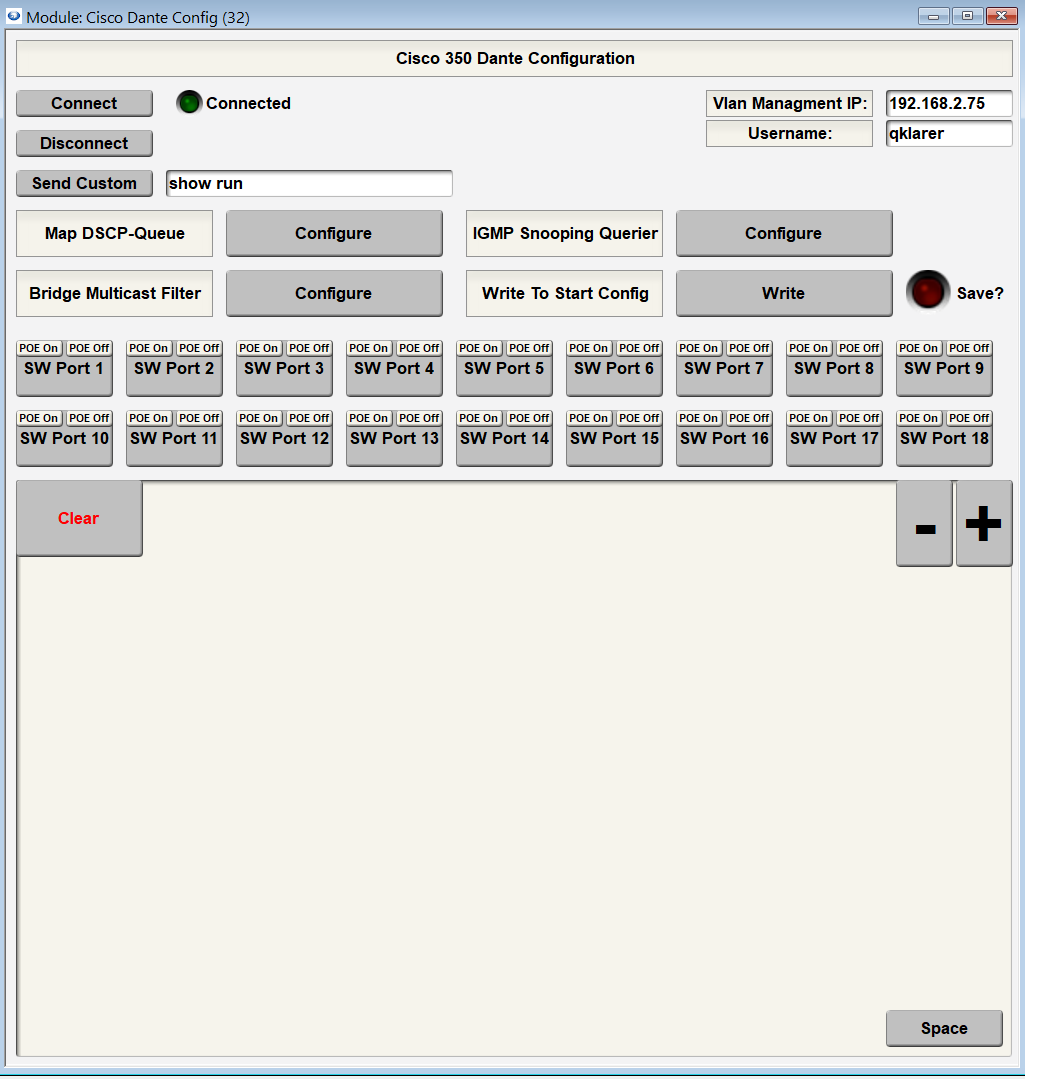Image resolution: width=1058 pixels, height=1079 pixels.
Task: Write the running config to startup
Action: 784,293
